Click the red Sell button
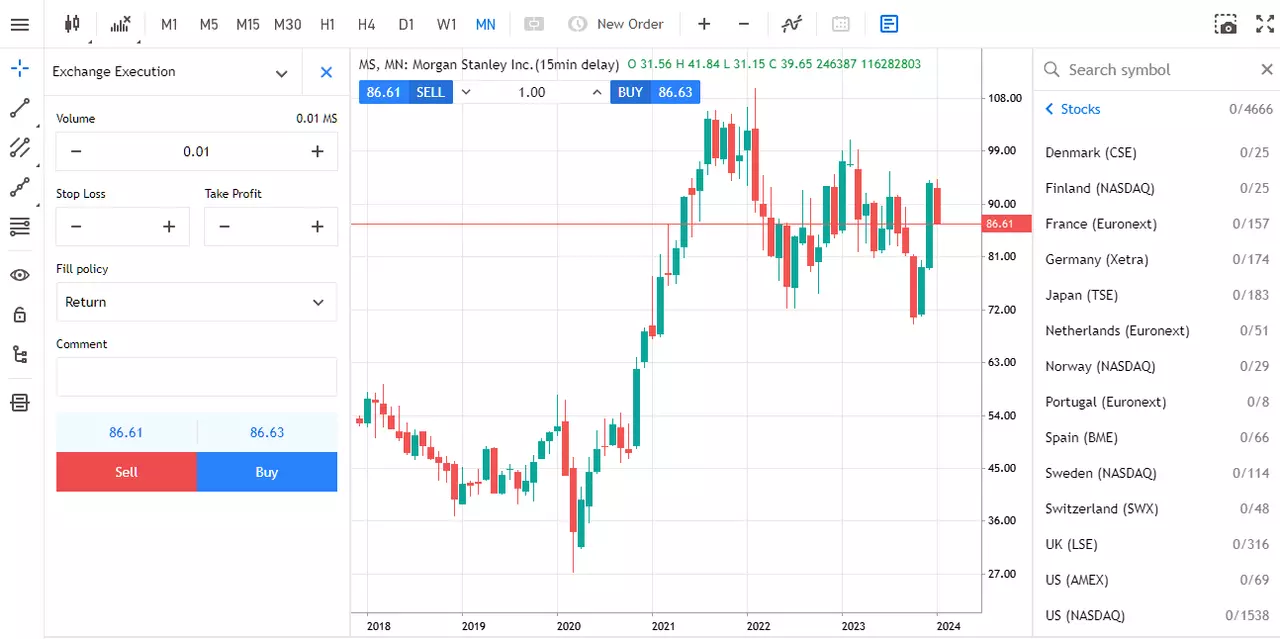 coord(126,472)
